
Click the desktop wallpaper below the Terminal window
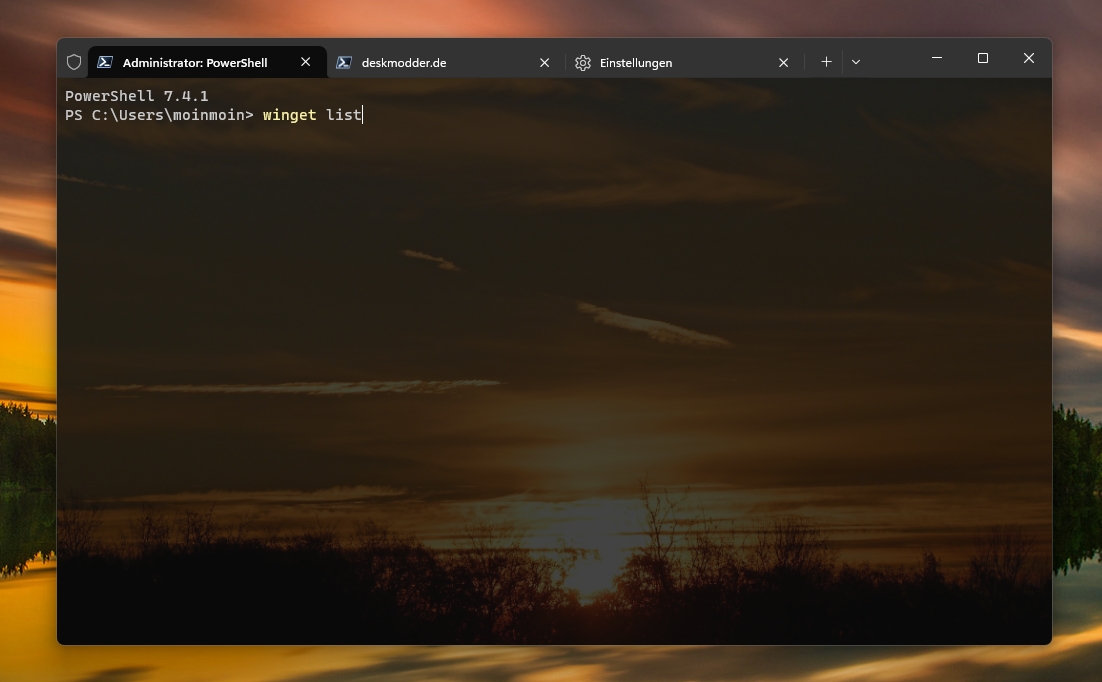[x=550, y=664]
